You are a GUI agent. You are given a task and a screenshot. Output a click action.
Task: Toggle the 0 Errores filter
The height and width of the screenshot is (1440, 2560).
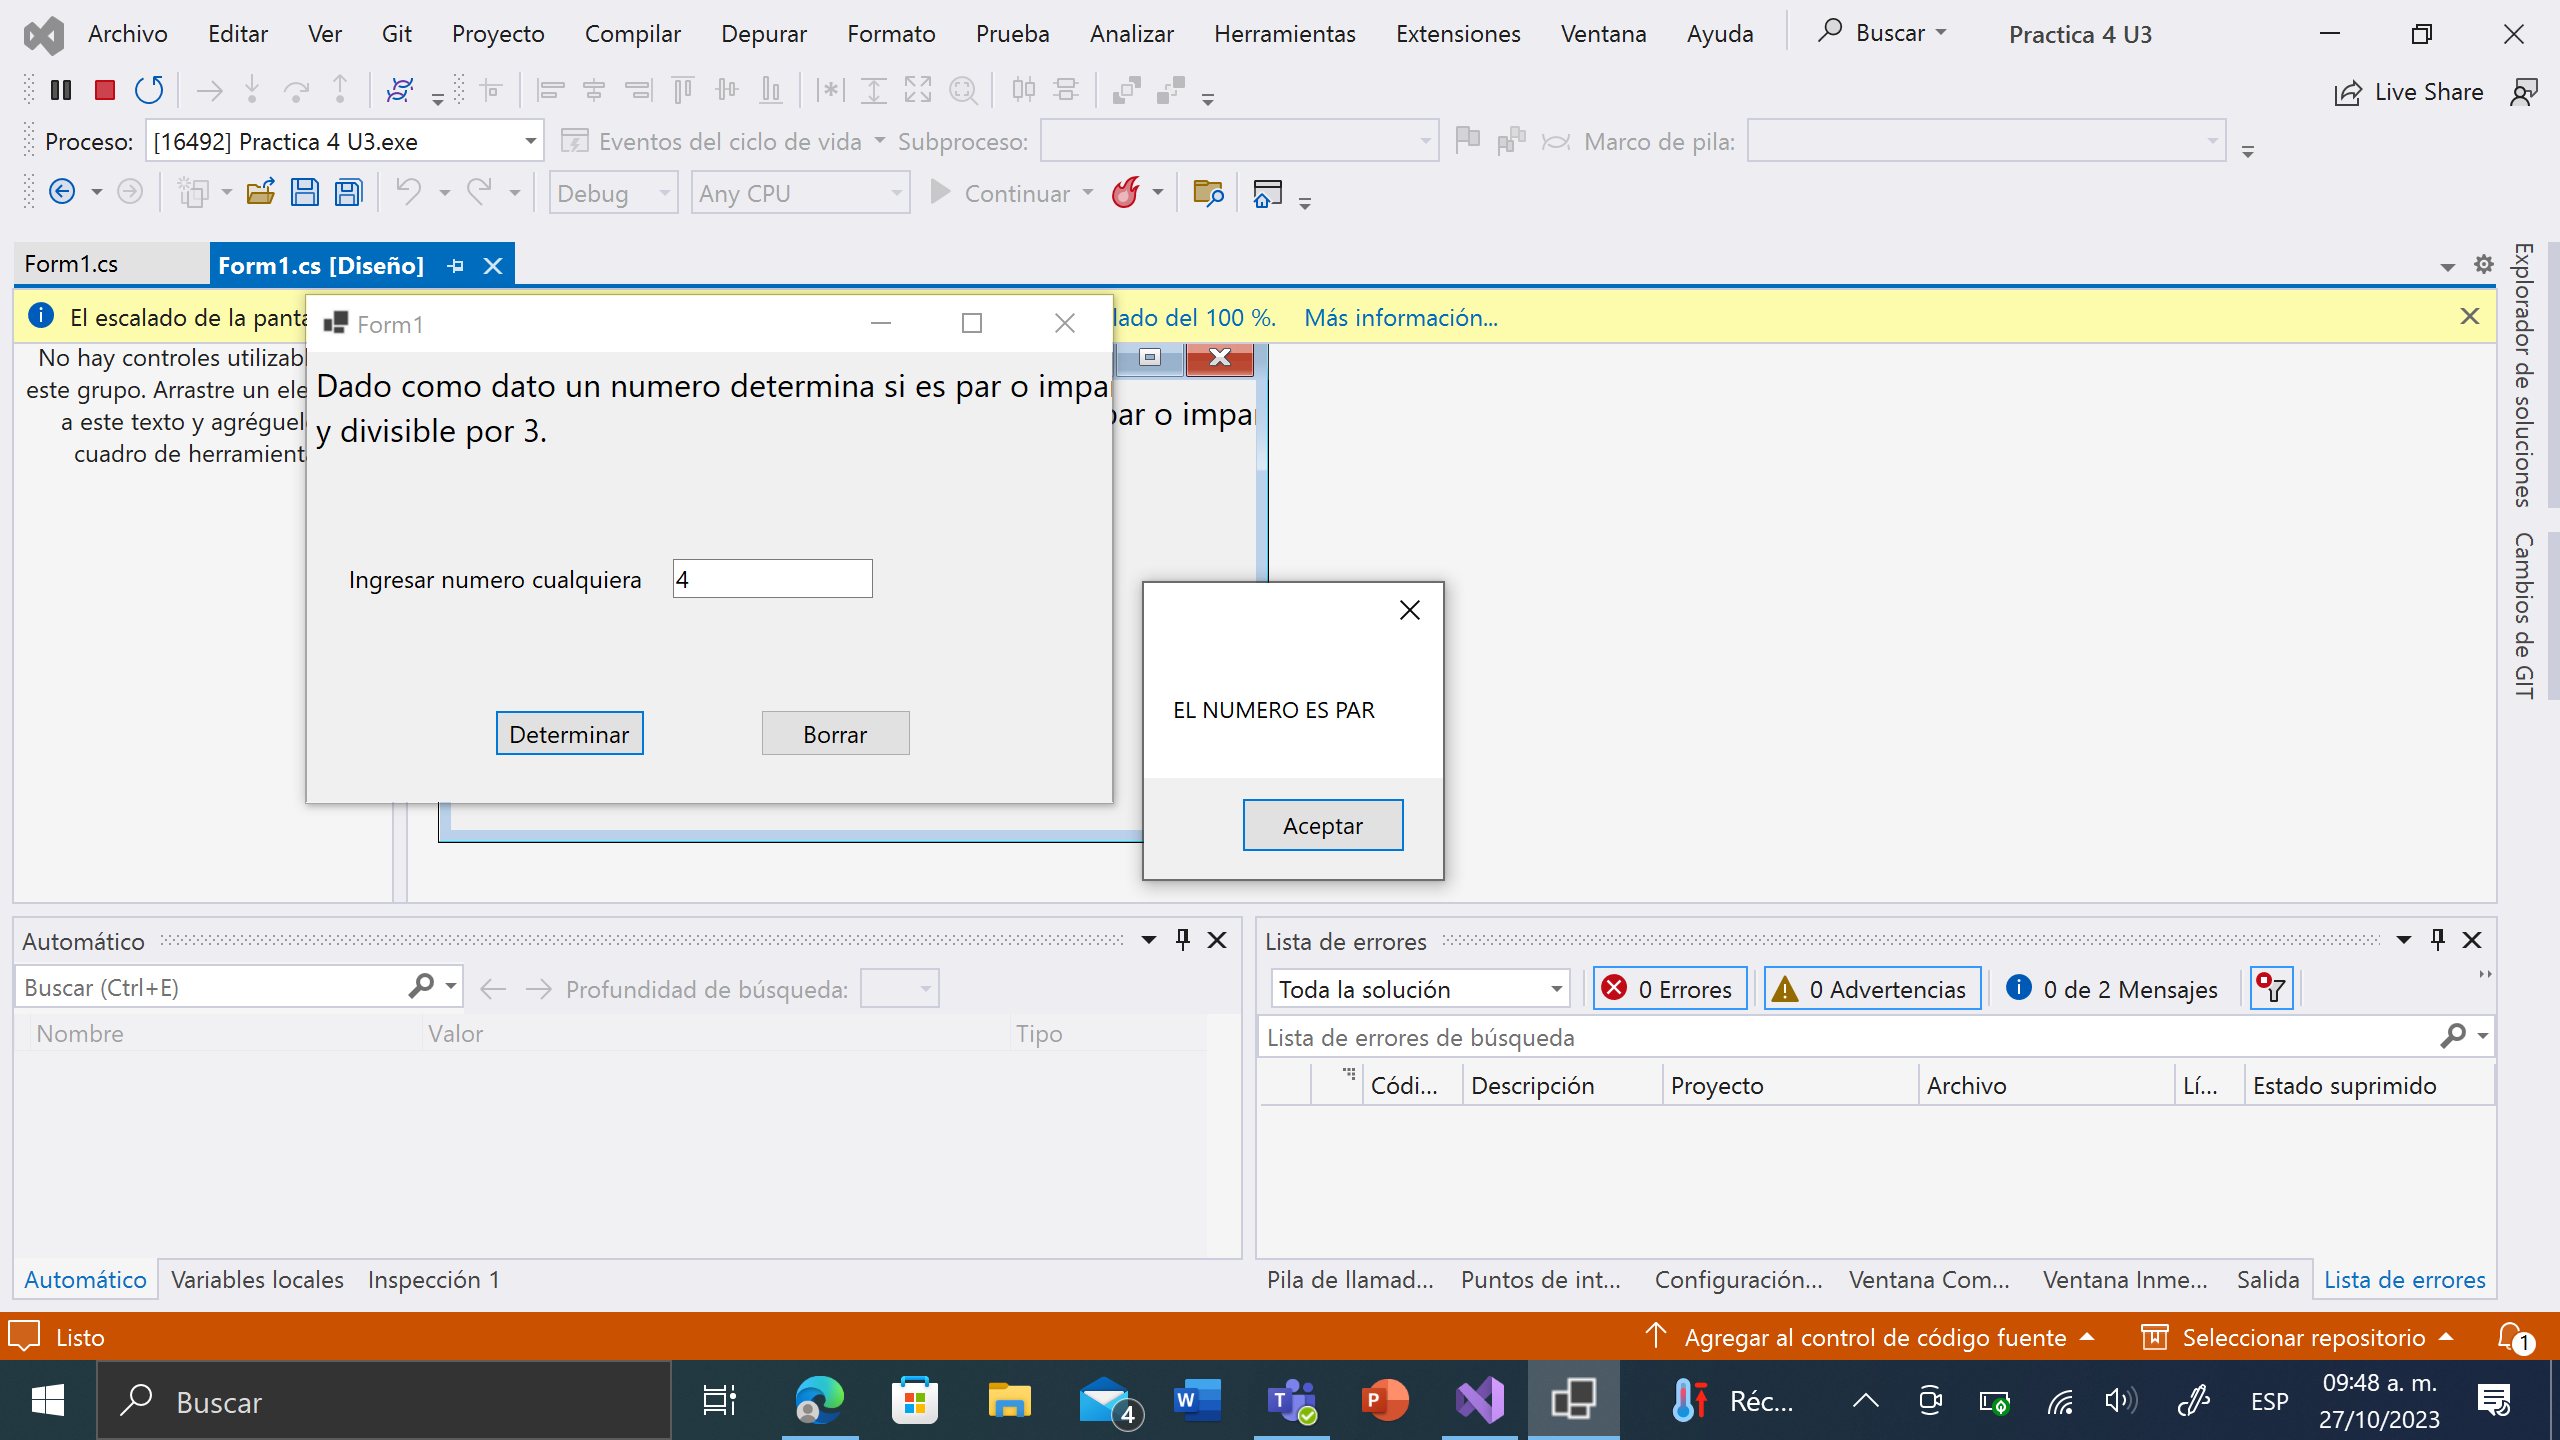click(1668, 988)
